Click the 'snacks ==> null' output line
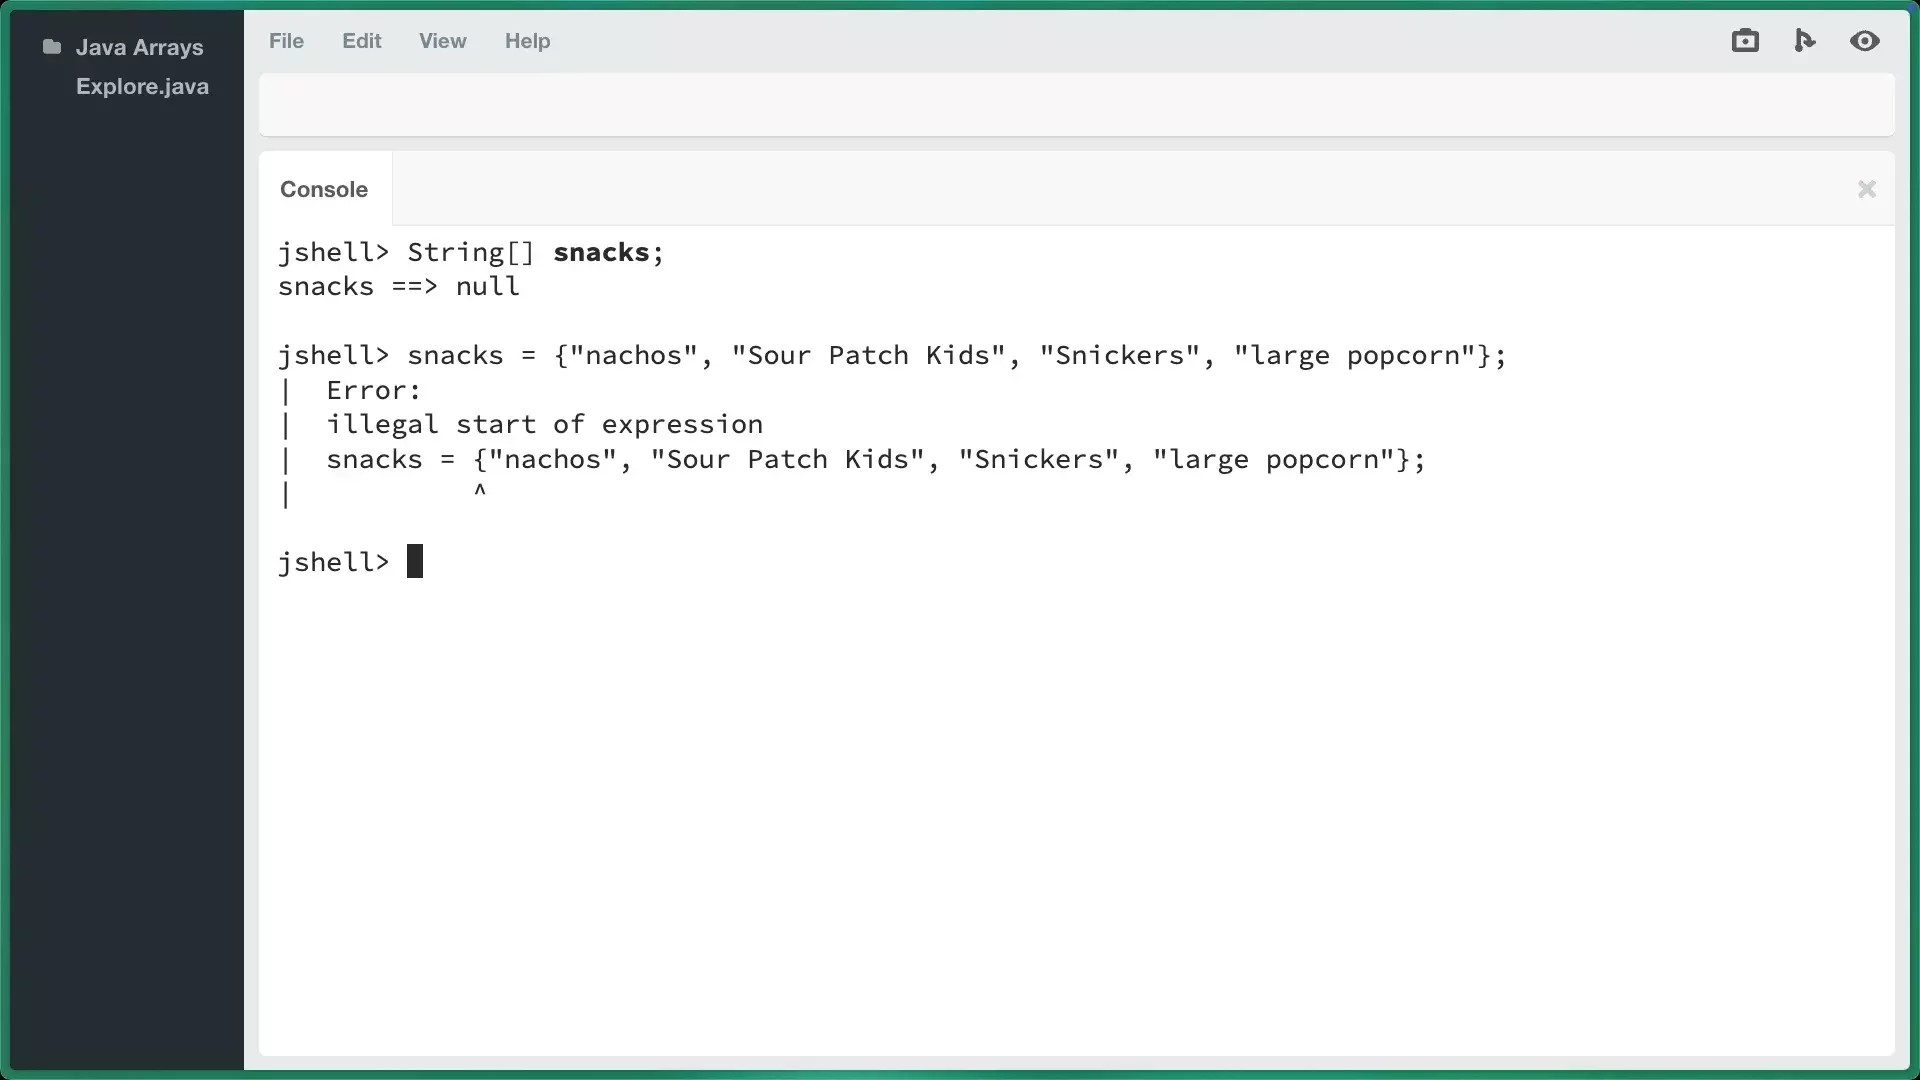 coord(398,287)
